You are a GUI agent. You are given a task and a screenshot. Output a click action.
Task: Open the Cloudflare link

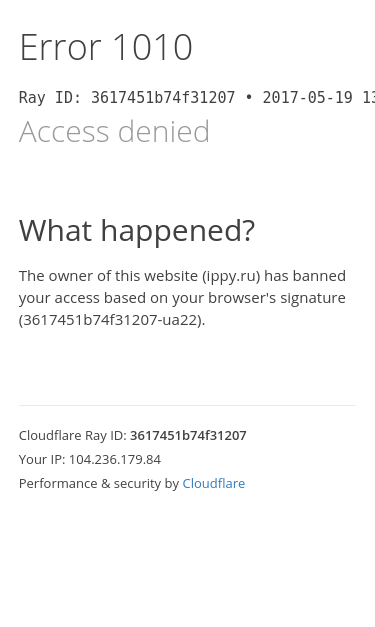213,483
